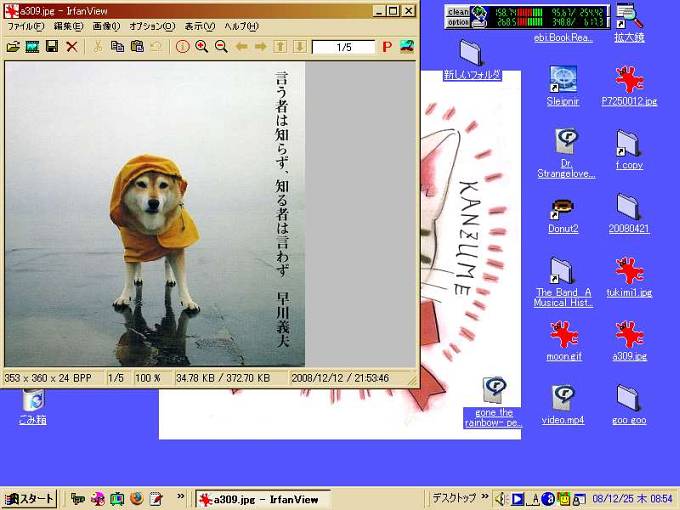The image size is (680, 510).
Task: Click the スタート button on the taskbar
Action: (30, 499)
